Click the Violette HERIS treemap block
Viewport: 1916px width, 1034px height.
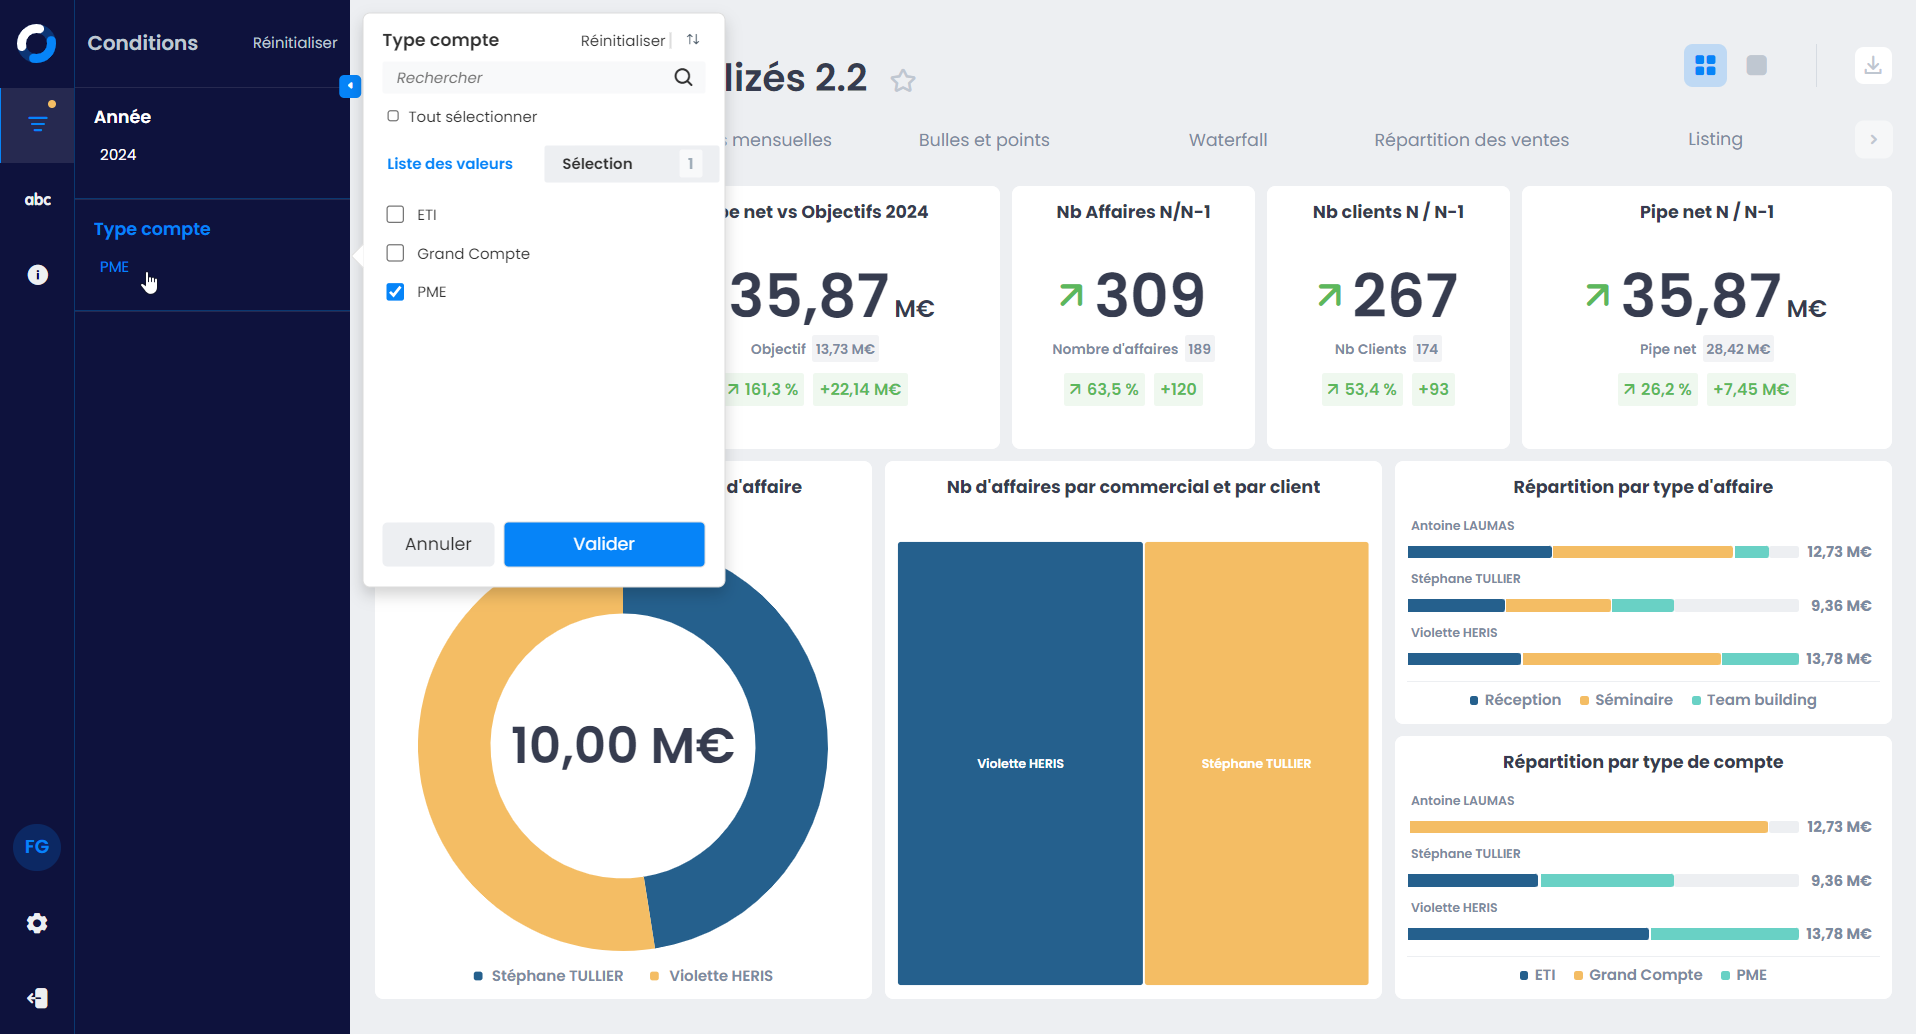coord(1020,763)
